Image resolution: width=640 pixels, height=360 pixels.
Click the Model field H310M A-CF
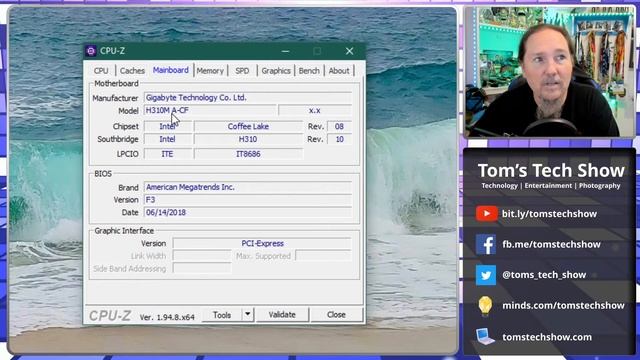(x=210, y=110)
